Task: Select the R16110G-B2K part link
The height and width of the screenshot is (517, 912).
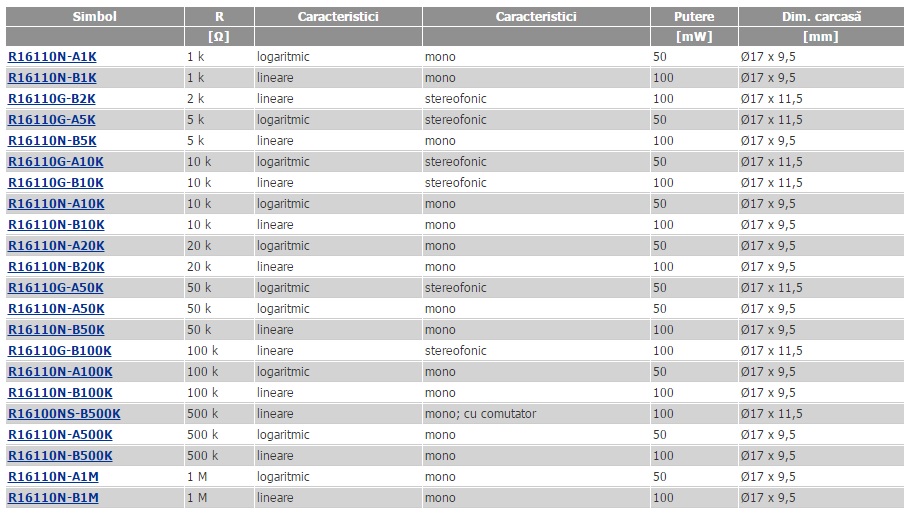Action: point(52,99)
